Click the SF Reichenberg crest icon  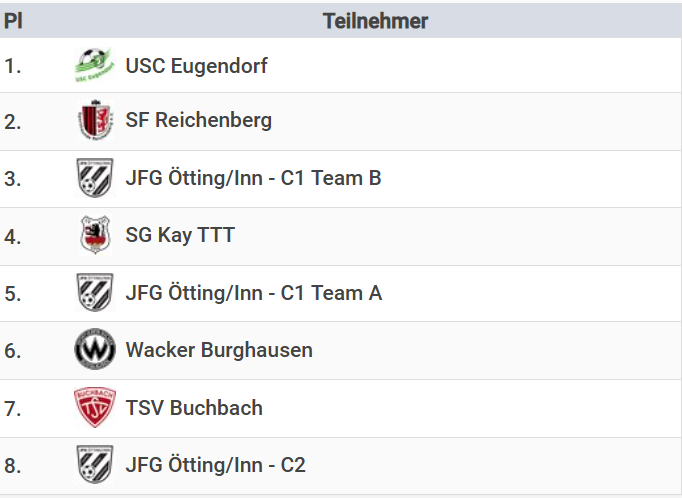coord(95,121)
